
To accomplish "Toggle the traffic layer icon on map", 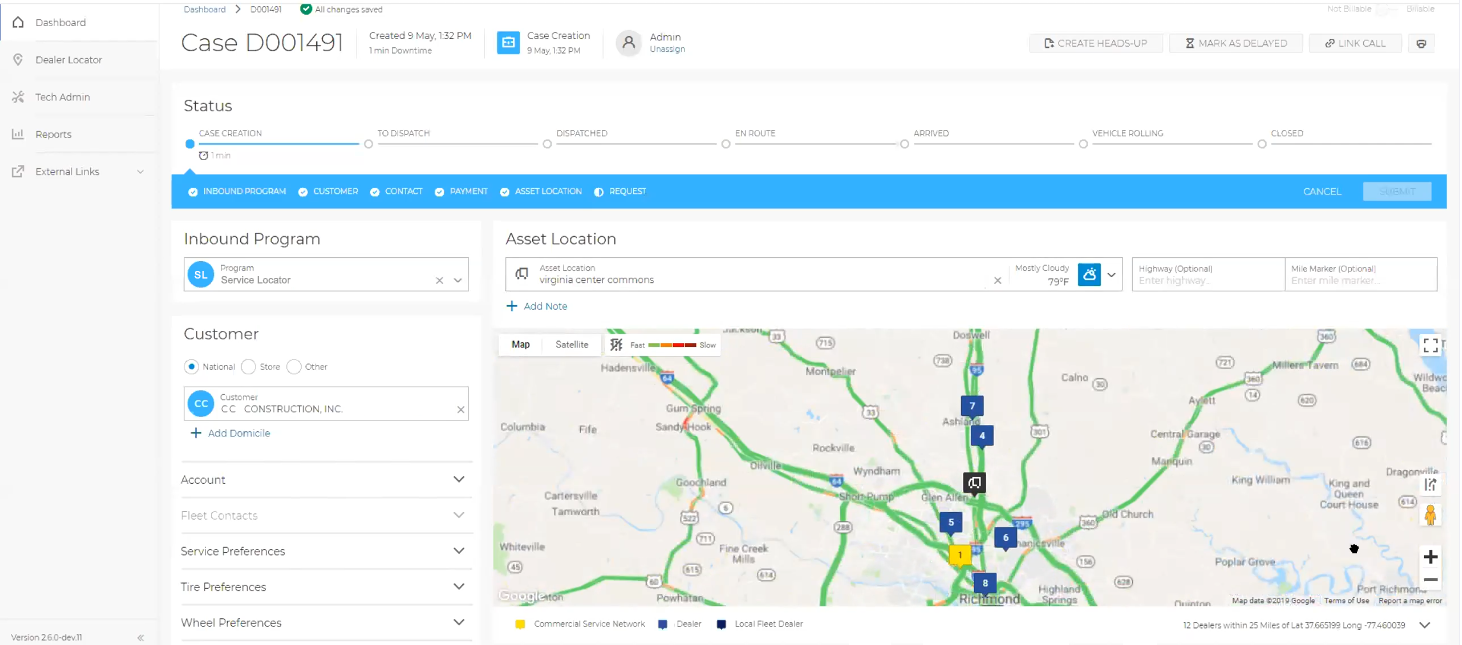I will click(616, 345).
